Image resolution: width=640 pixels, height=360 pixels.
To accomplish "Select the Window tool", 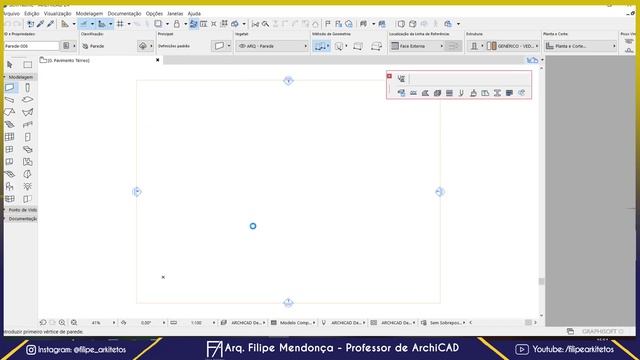I will tap(10, 149).
